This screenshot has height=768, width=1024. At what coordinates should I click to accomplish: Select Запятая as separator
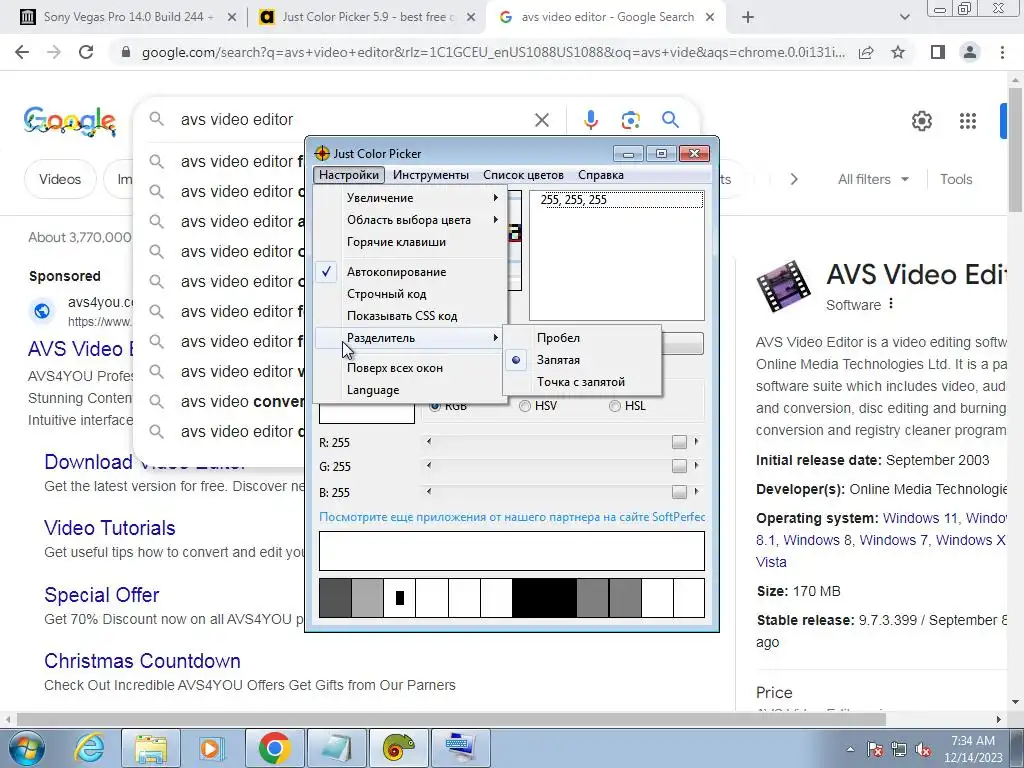click(x=582, y=360)
